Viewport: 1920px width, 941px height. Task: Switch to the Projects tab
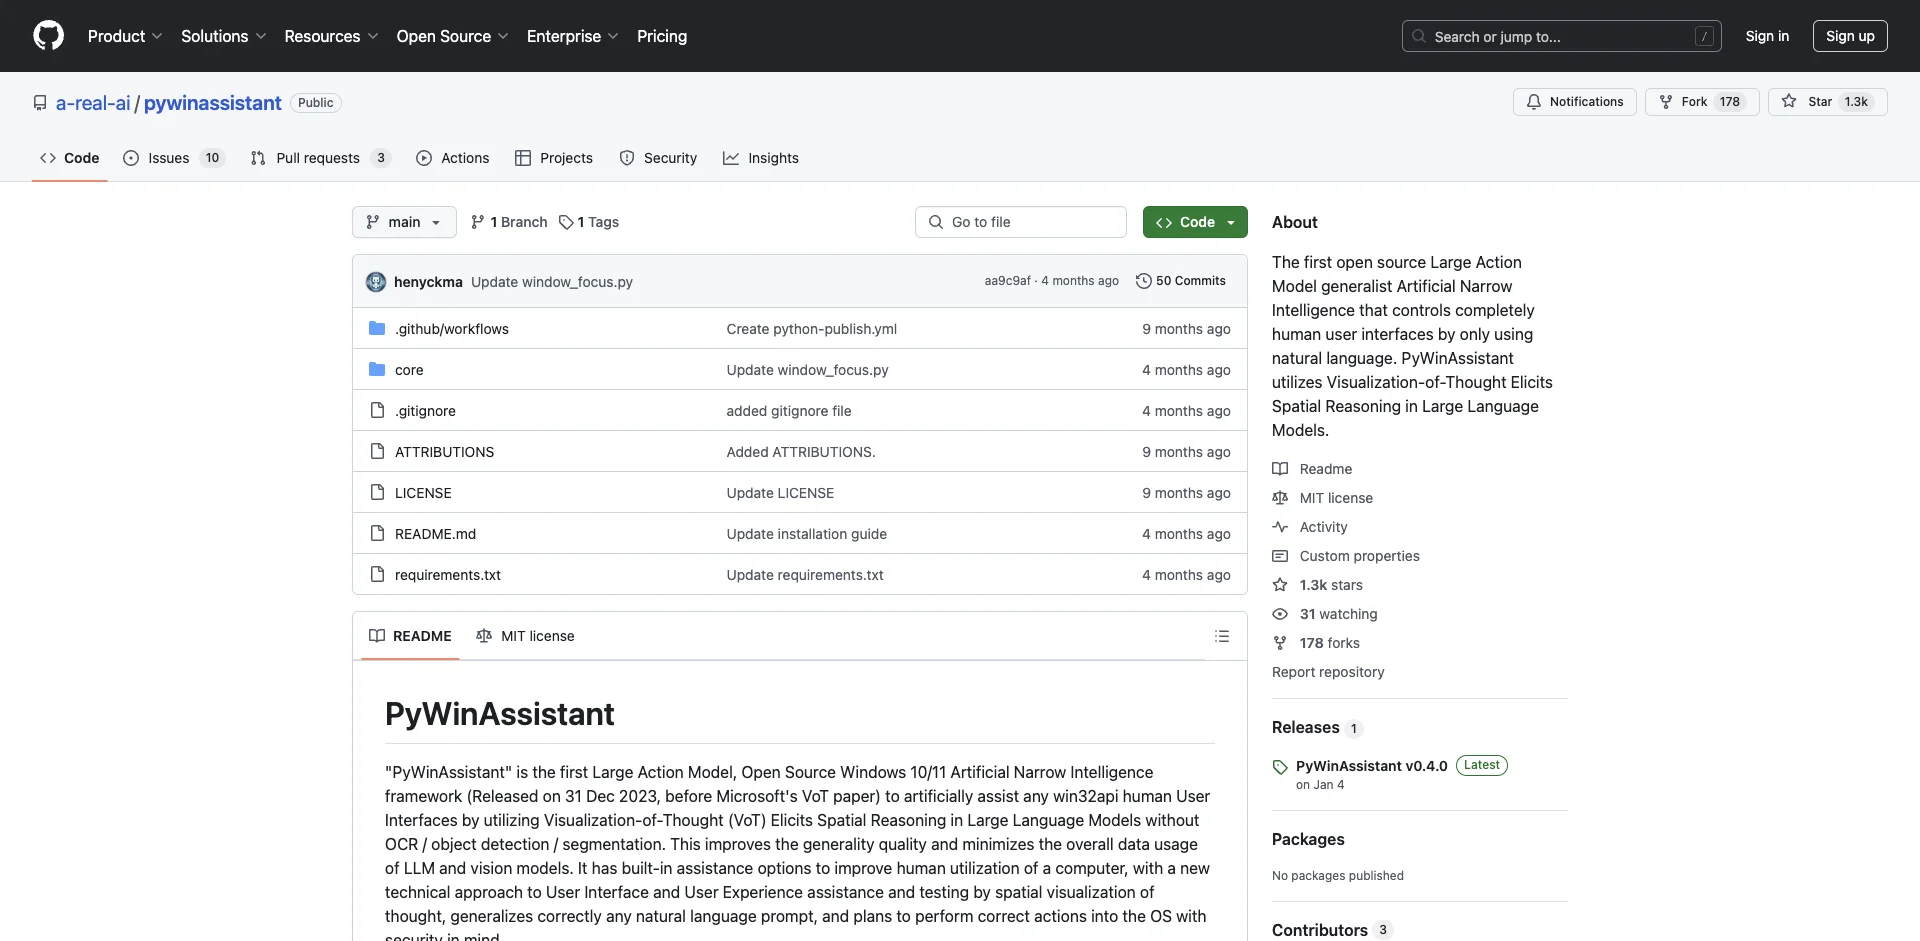(554, 158)
